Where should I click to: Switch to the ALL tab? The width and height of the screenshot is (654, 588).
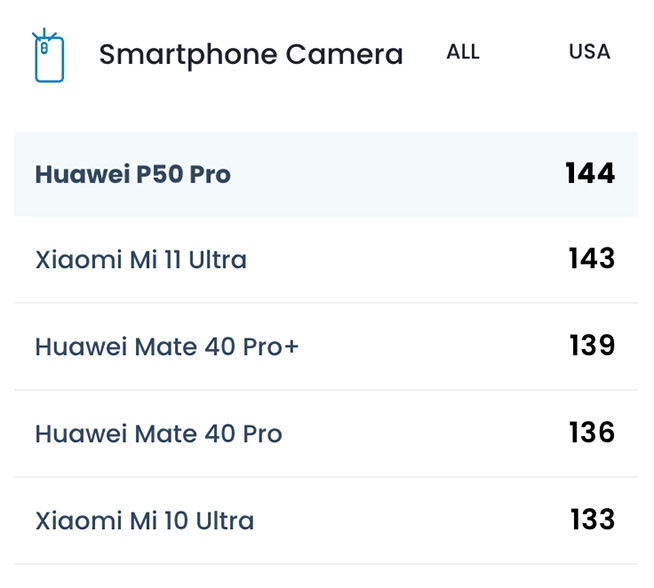[463, 52]
